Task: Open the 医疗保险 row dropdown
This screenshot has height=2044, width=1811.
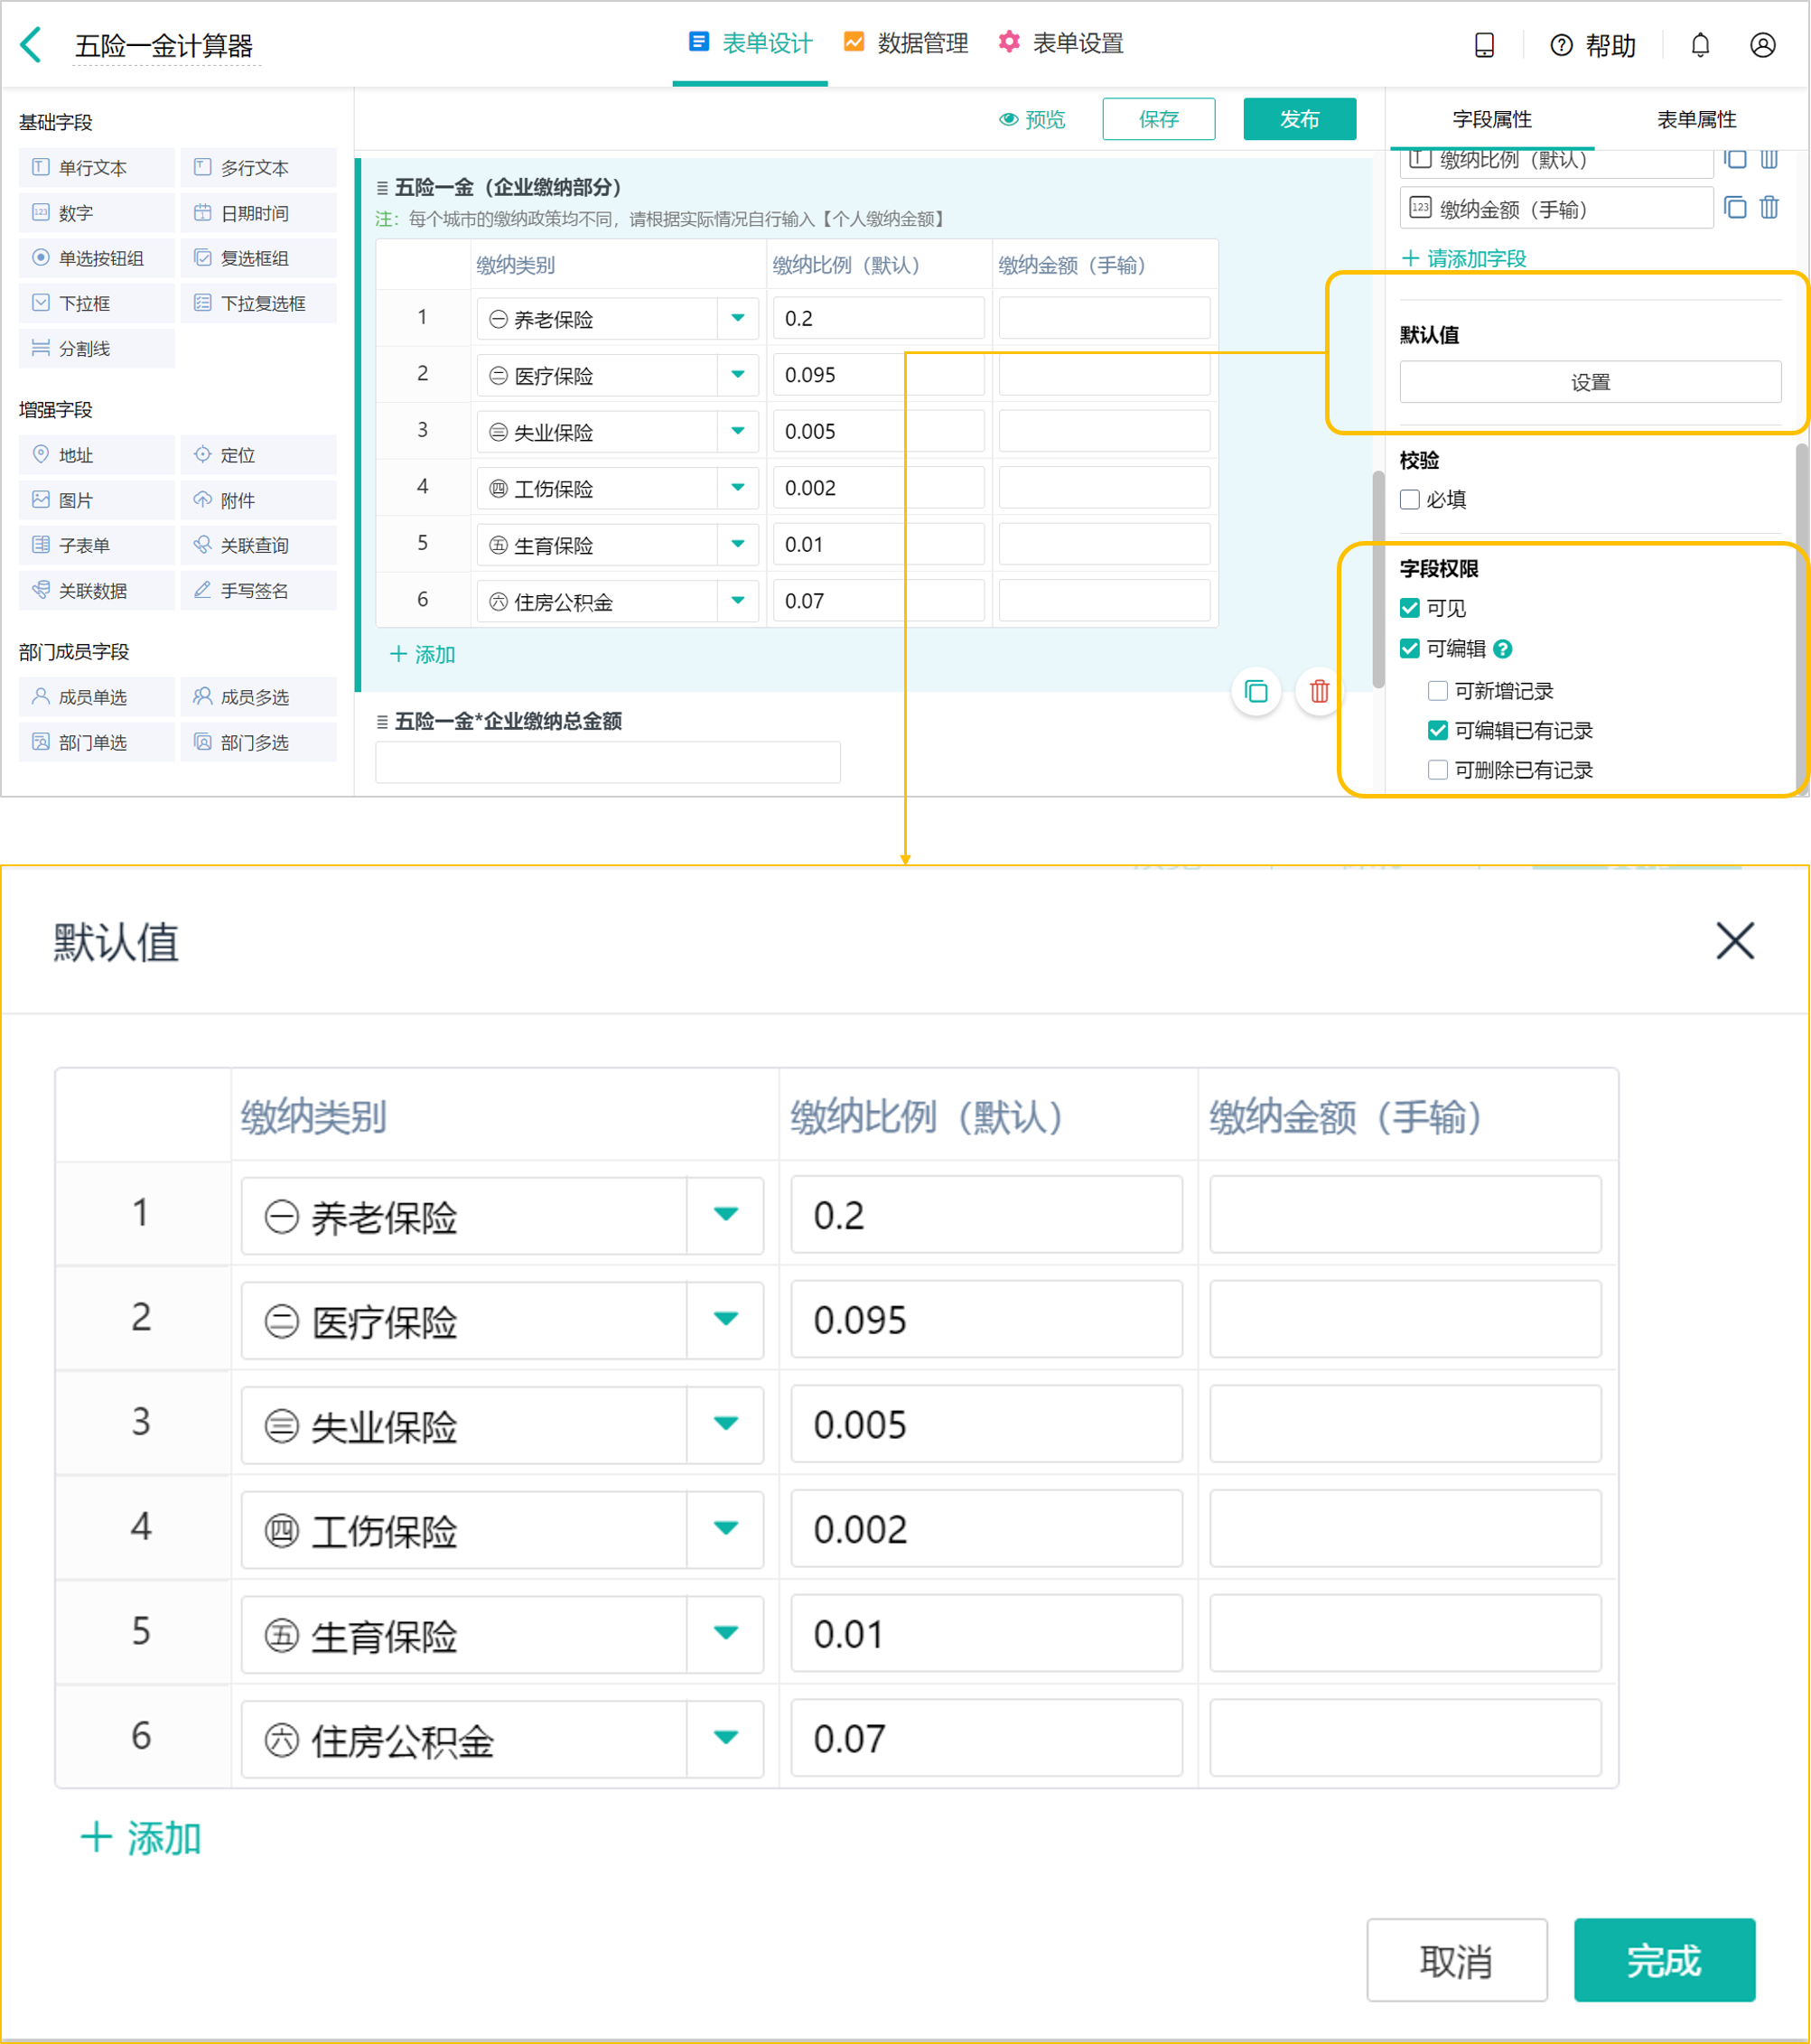Action: tap(737, 375)
